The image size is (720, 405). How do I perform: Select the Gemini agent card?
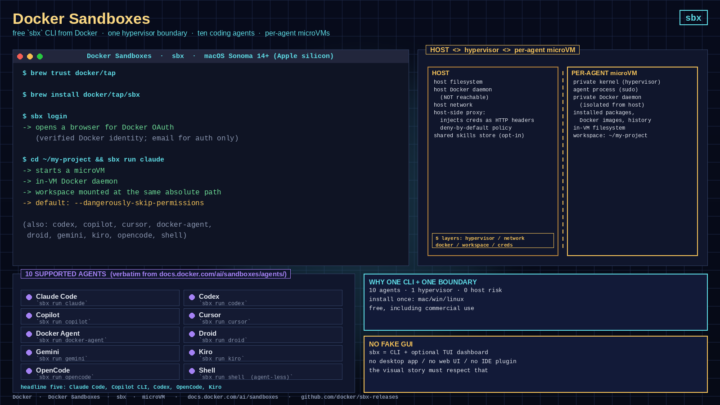(100, 353)
